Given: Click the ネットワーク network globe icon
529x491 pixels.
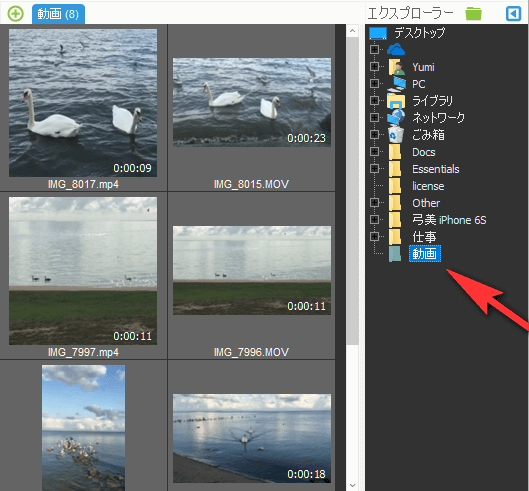Looking at the screenshot, I should click(396, 117).
